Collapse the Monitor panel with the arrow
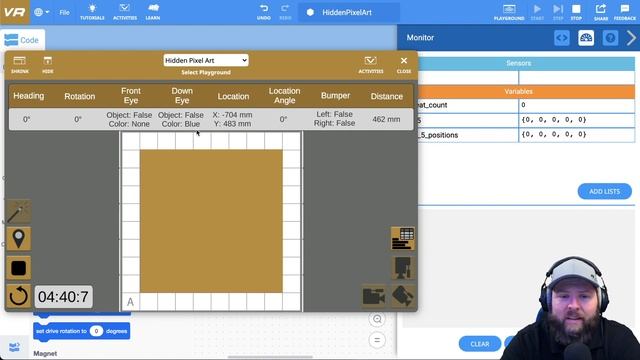Image resolution: width=640 pixels, height=360 pixels. (631, 38)
